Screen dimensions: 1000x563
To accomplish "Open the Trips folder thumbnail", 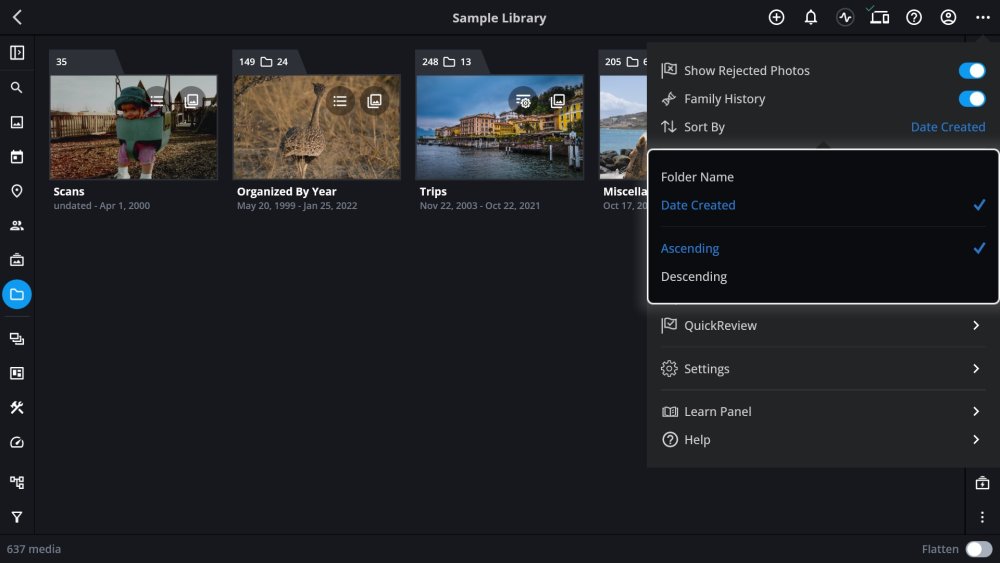I will click(x=499, y=127).
